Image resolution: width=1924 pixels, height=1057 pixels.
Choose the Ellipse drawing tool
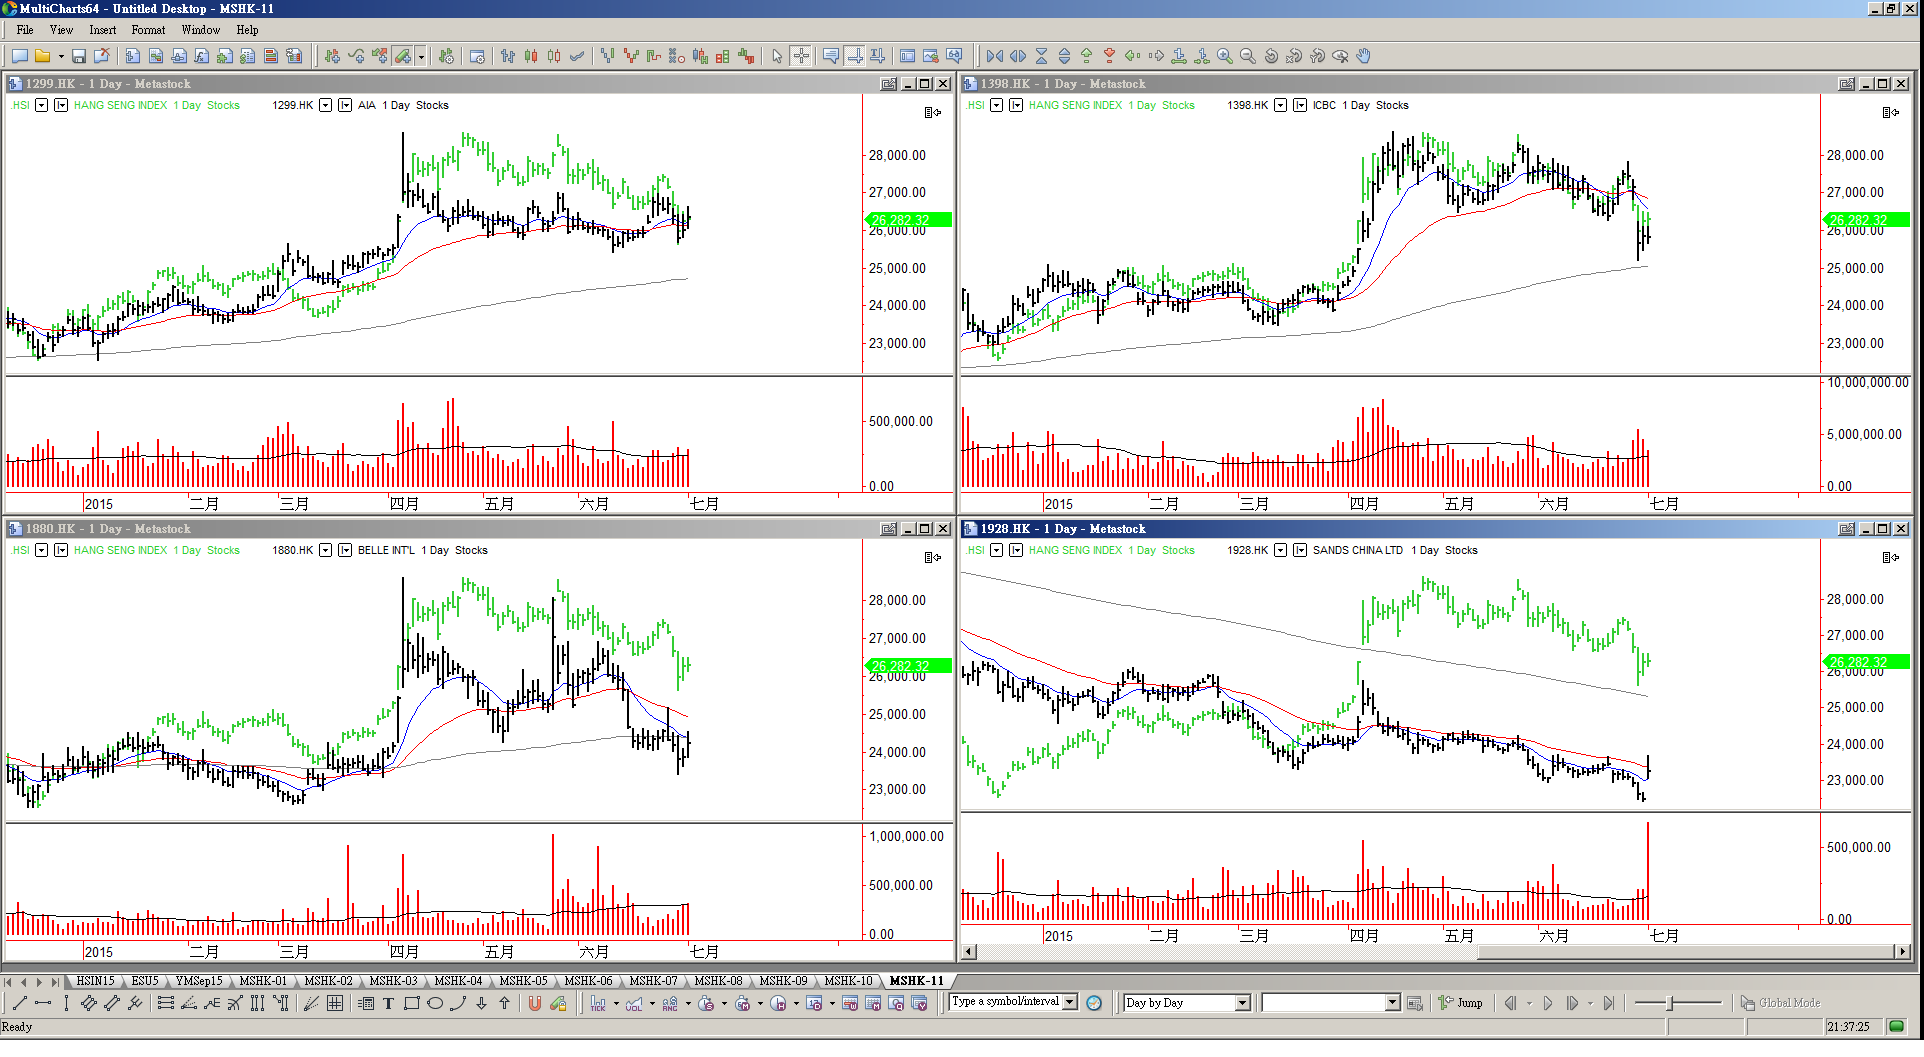pos(435,1004)
